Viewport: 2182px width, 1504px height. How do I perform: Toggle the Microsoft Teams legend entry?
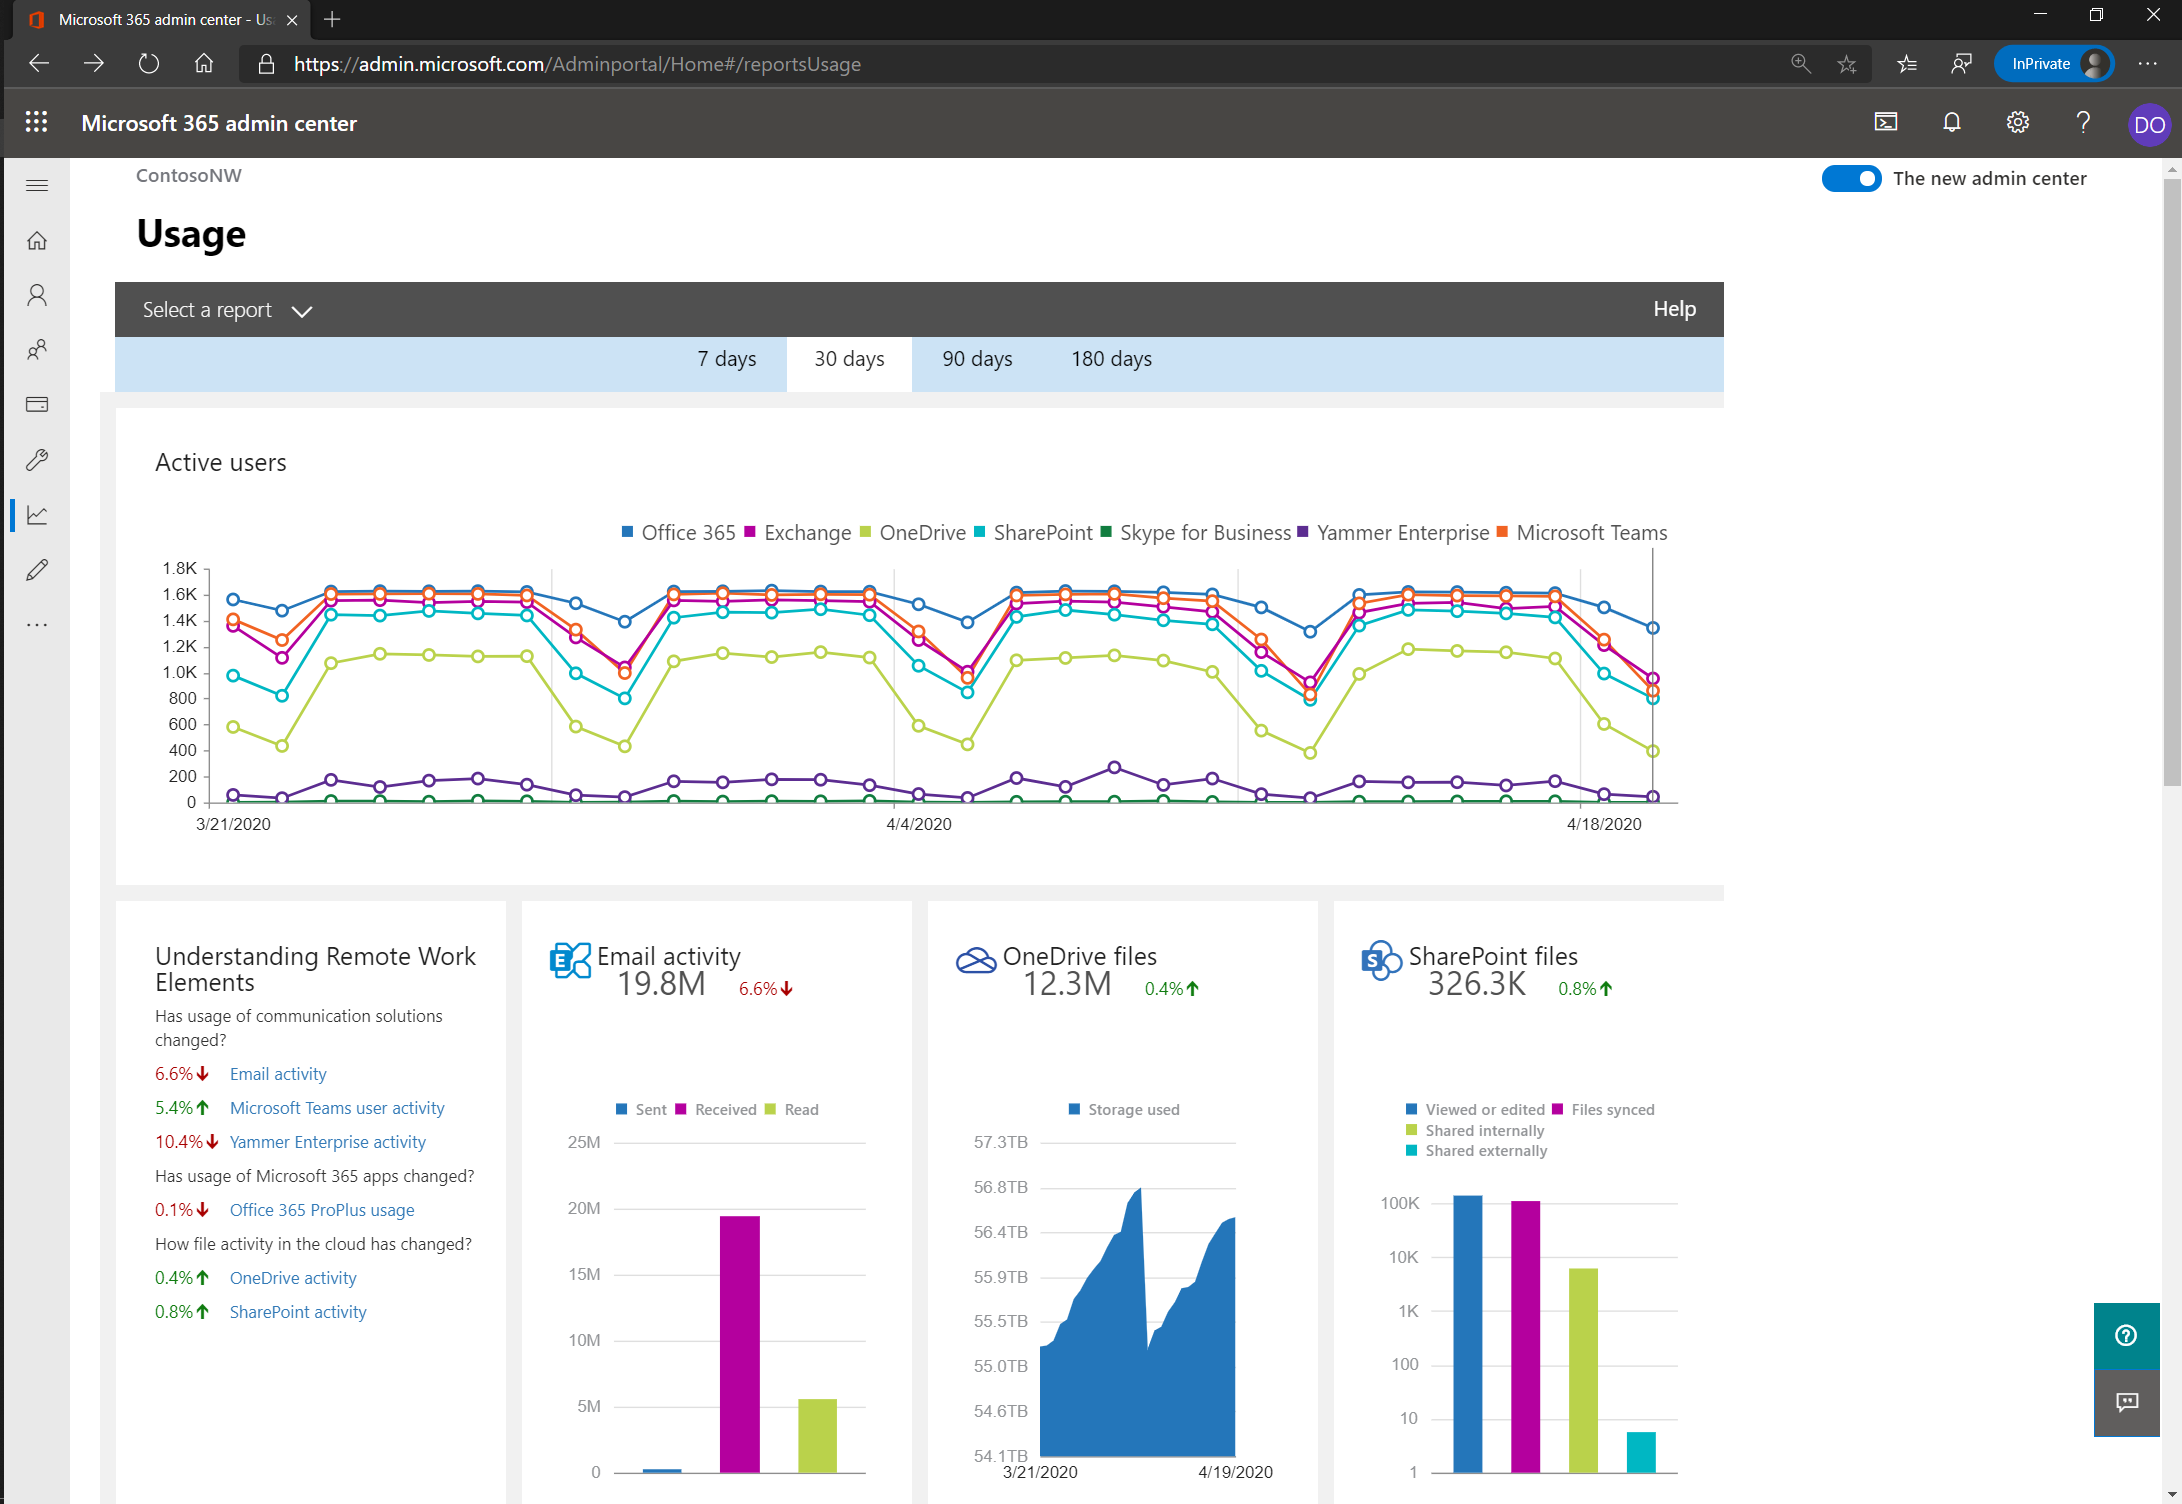[1588, 532]
